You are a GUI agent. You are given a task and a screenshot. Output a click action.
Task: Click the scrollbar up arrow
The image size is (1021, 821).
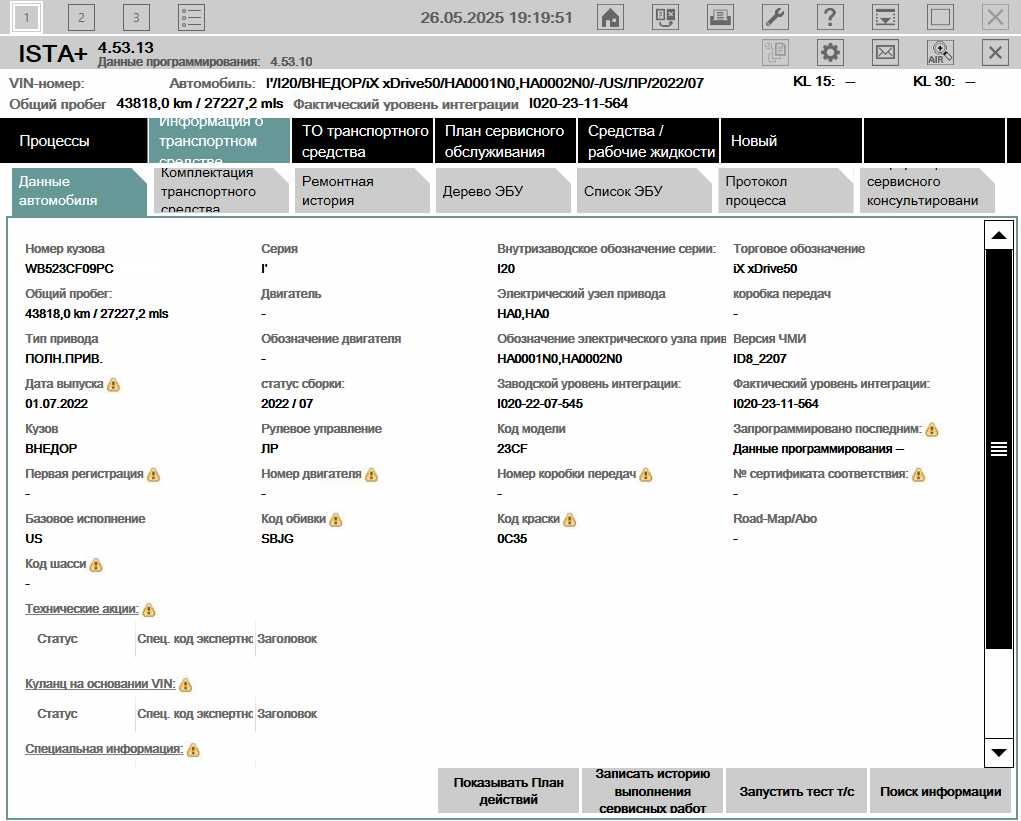pos(999,235)
